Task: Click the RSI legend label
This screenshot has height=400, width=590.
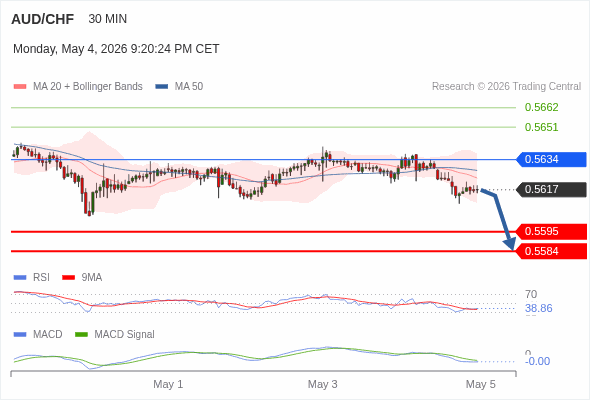Action: pyautogui.click(x=41, y=278)
